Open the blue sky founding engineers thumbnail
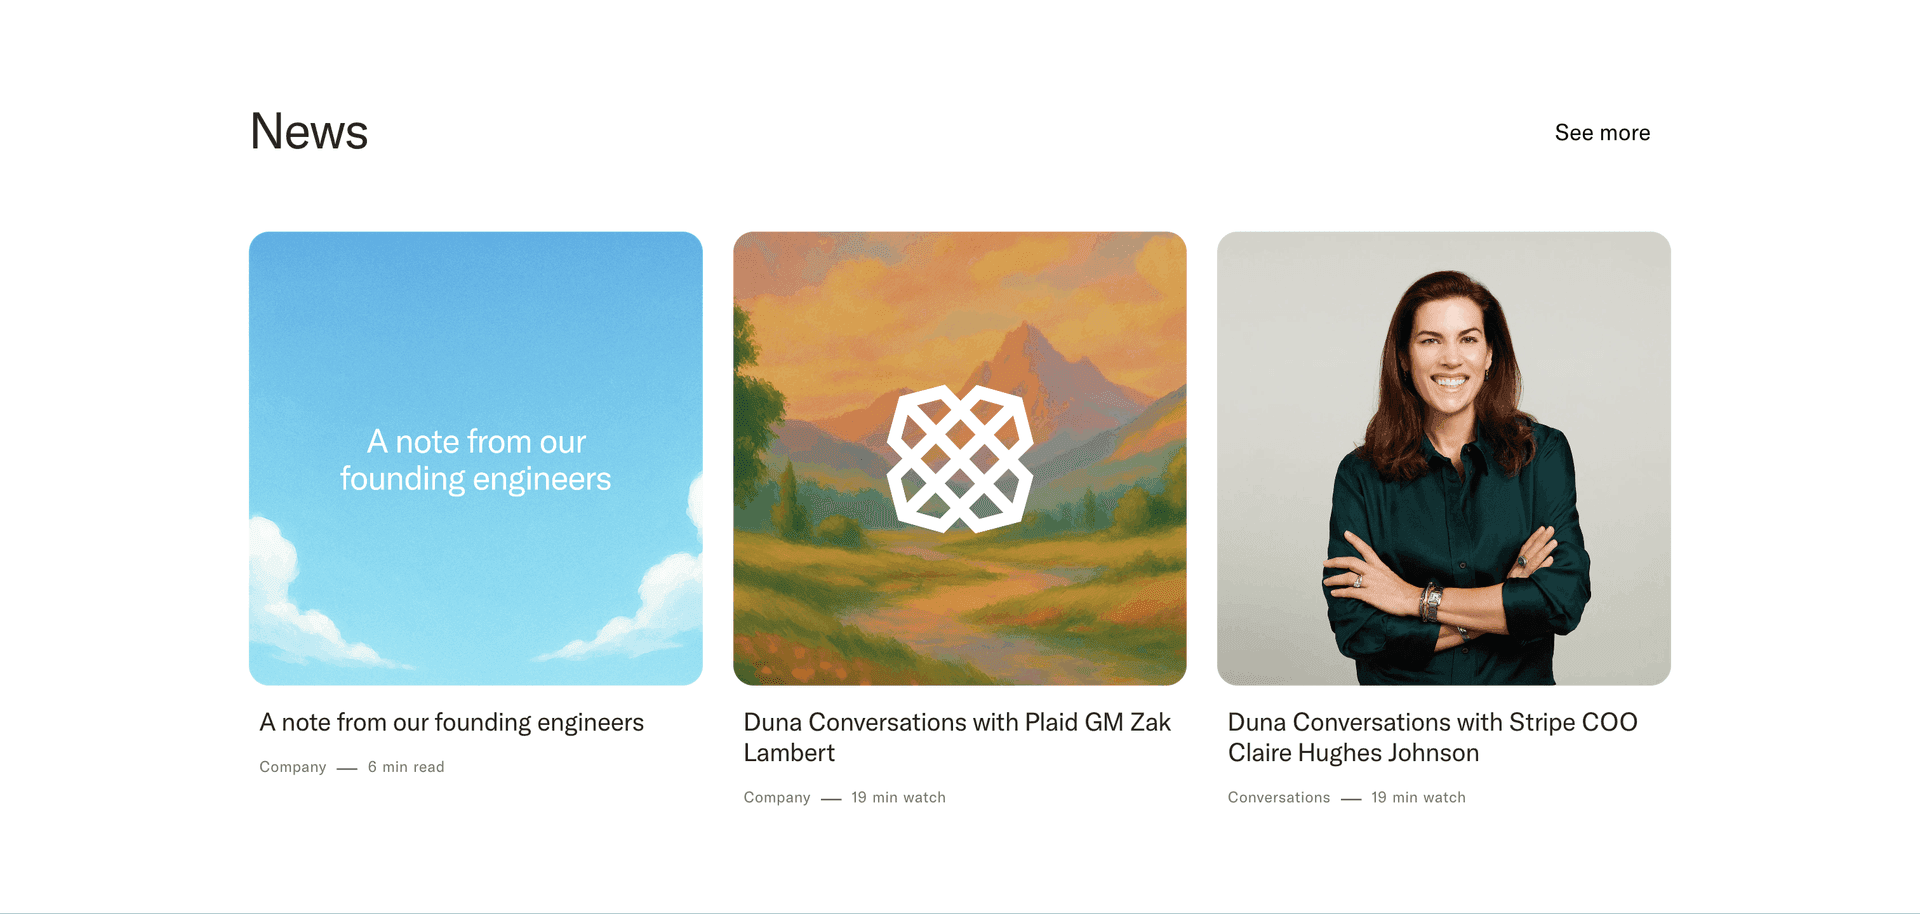This screenshot has width=1920, height=914. point(476,458)
